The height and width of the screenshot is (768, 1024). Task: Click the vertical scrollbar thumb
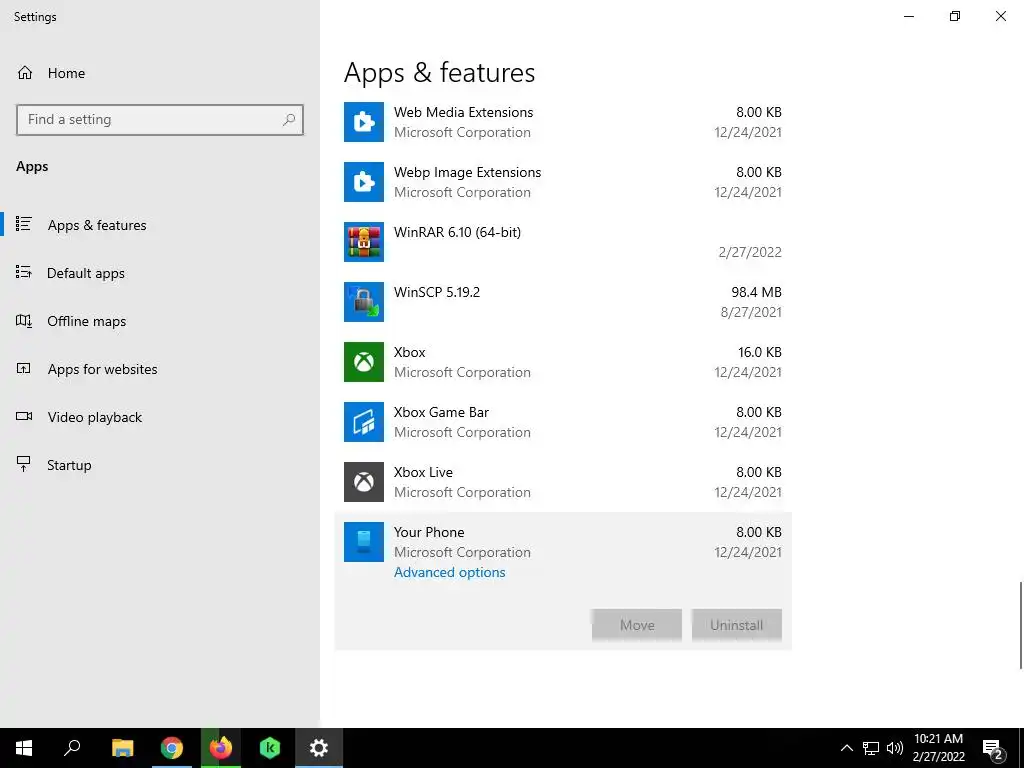[1021, 624]
